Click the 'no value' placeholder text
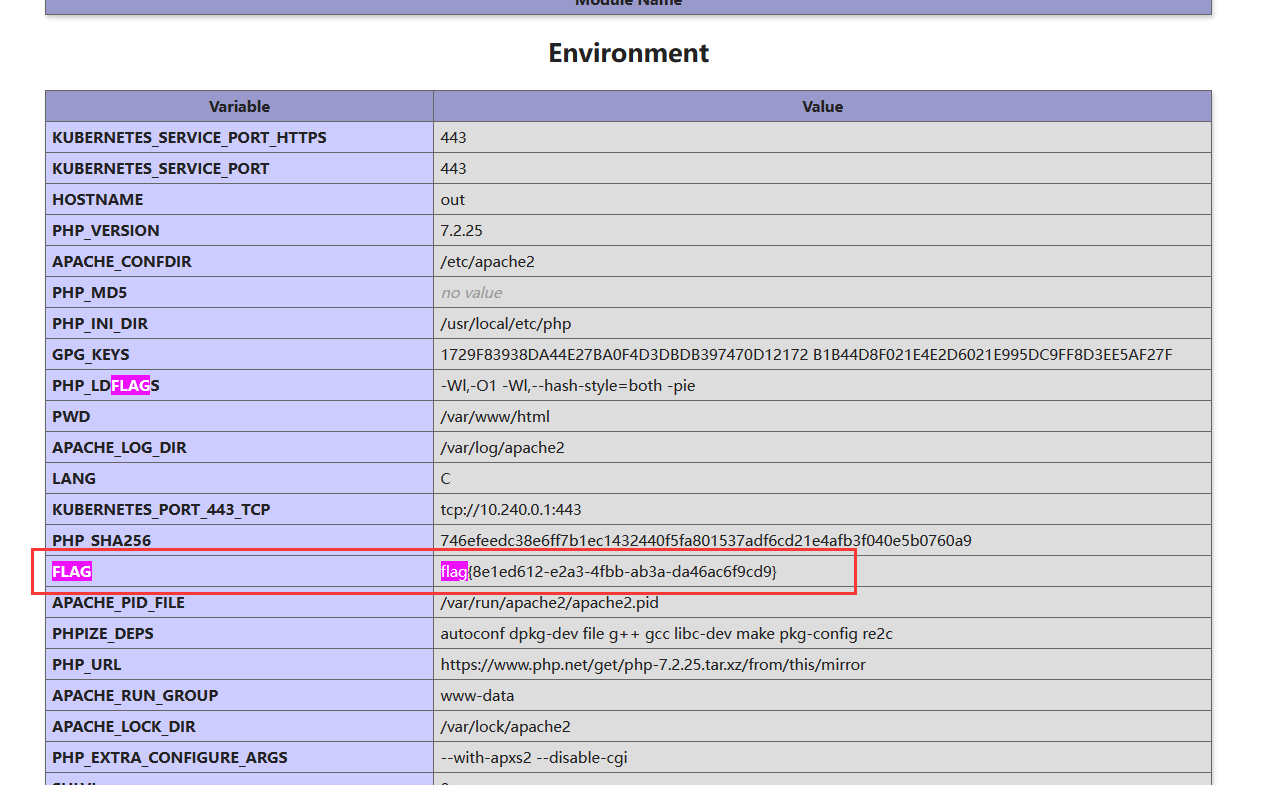Image resolution: width=1287 pixels, height=785 pixels. [471, 292]
